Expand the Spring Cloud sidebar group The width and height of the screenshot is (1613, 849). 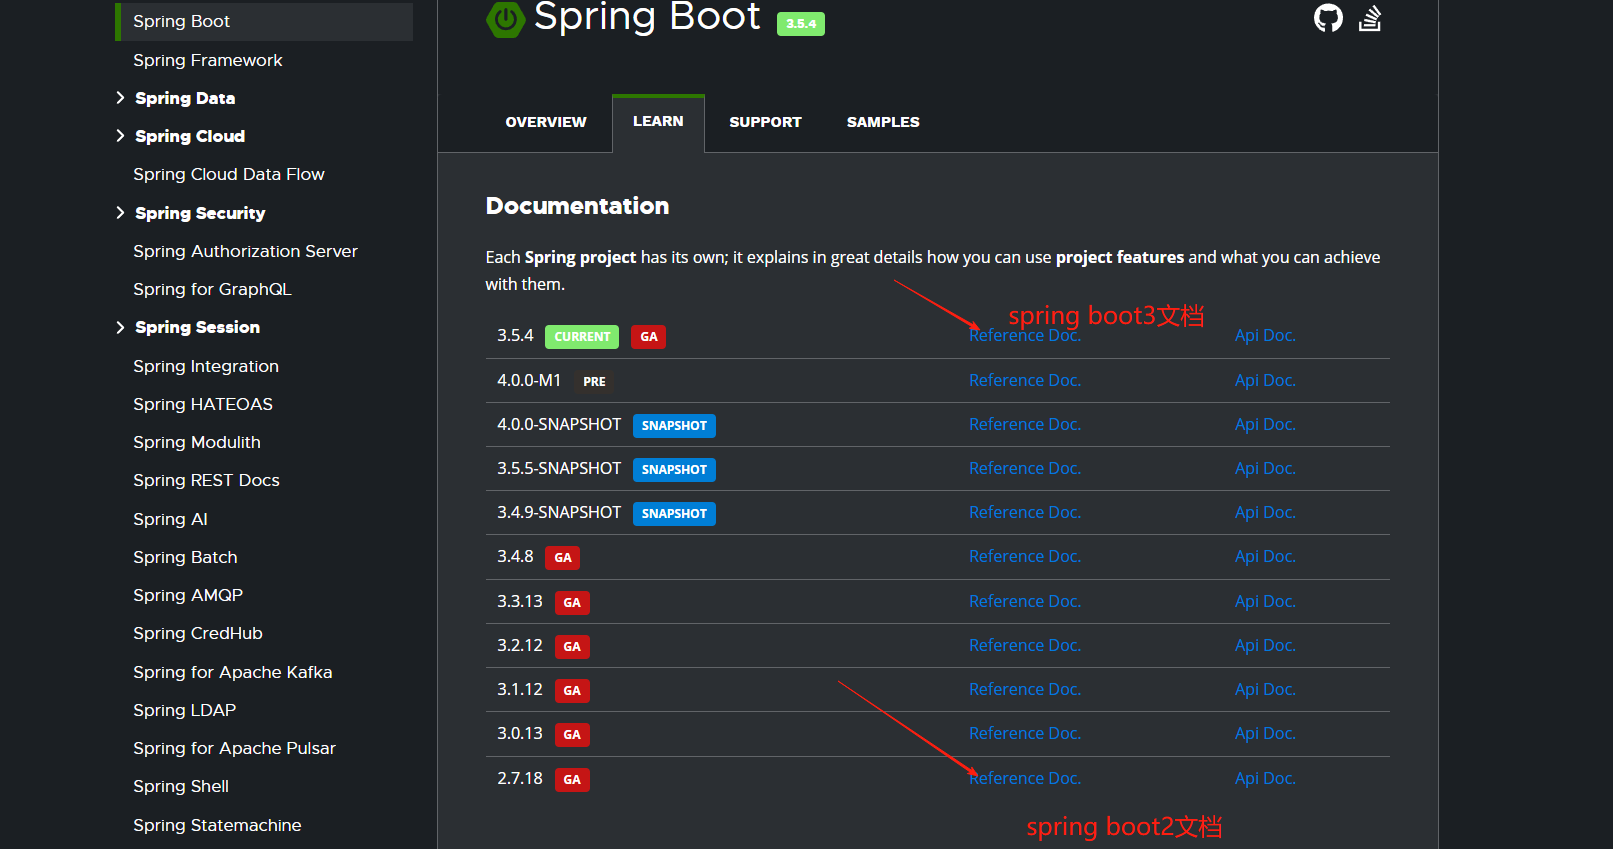tap(120, 136)
